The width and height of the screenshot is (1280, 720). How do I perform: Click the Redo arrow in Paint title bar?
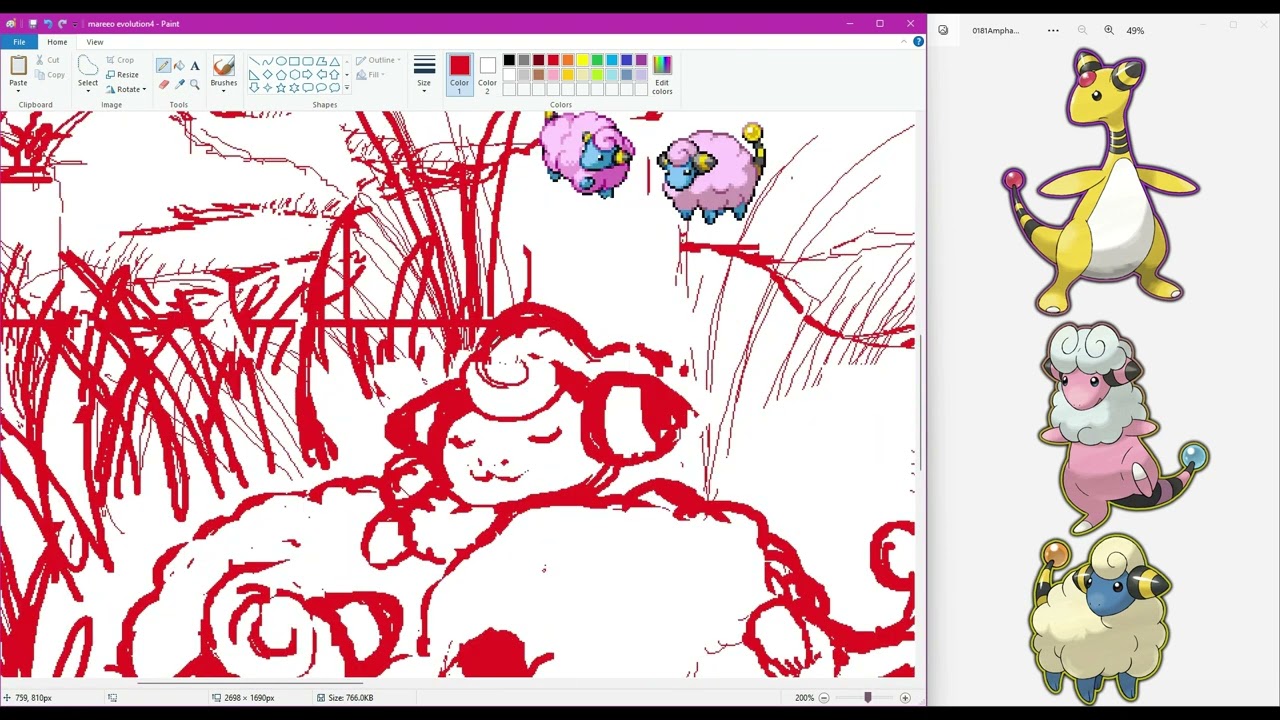coord(61,23)
